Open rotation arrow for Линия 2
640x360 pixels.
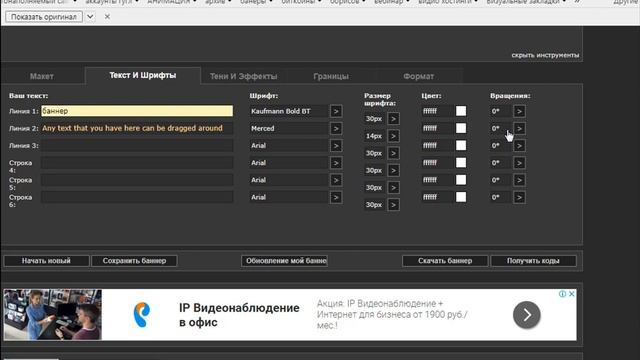[x=519, y=129]
